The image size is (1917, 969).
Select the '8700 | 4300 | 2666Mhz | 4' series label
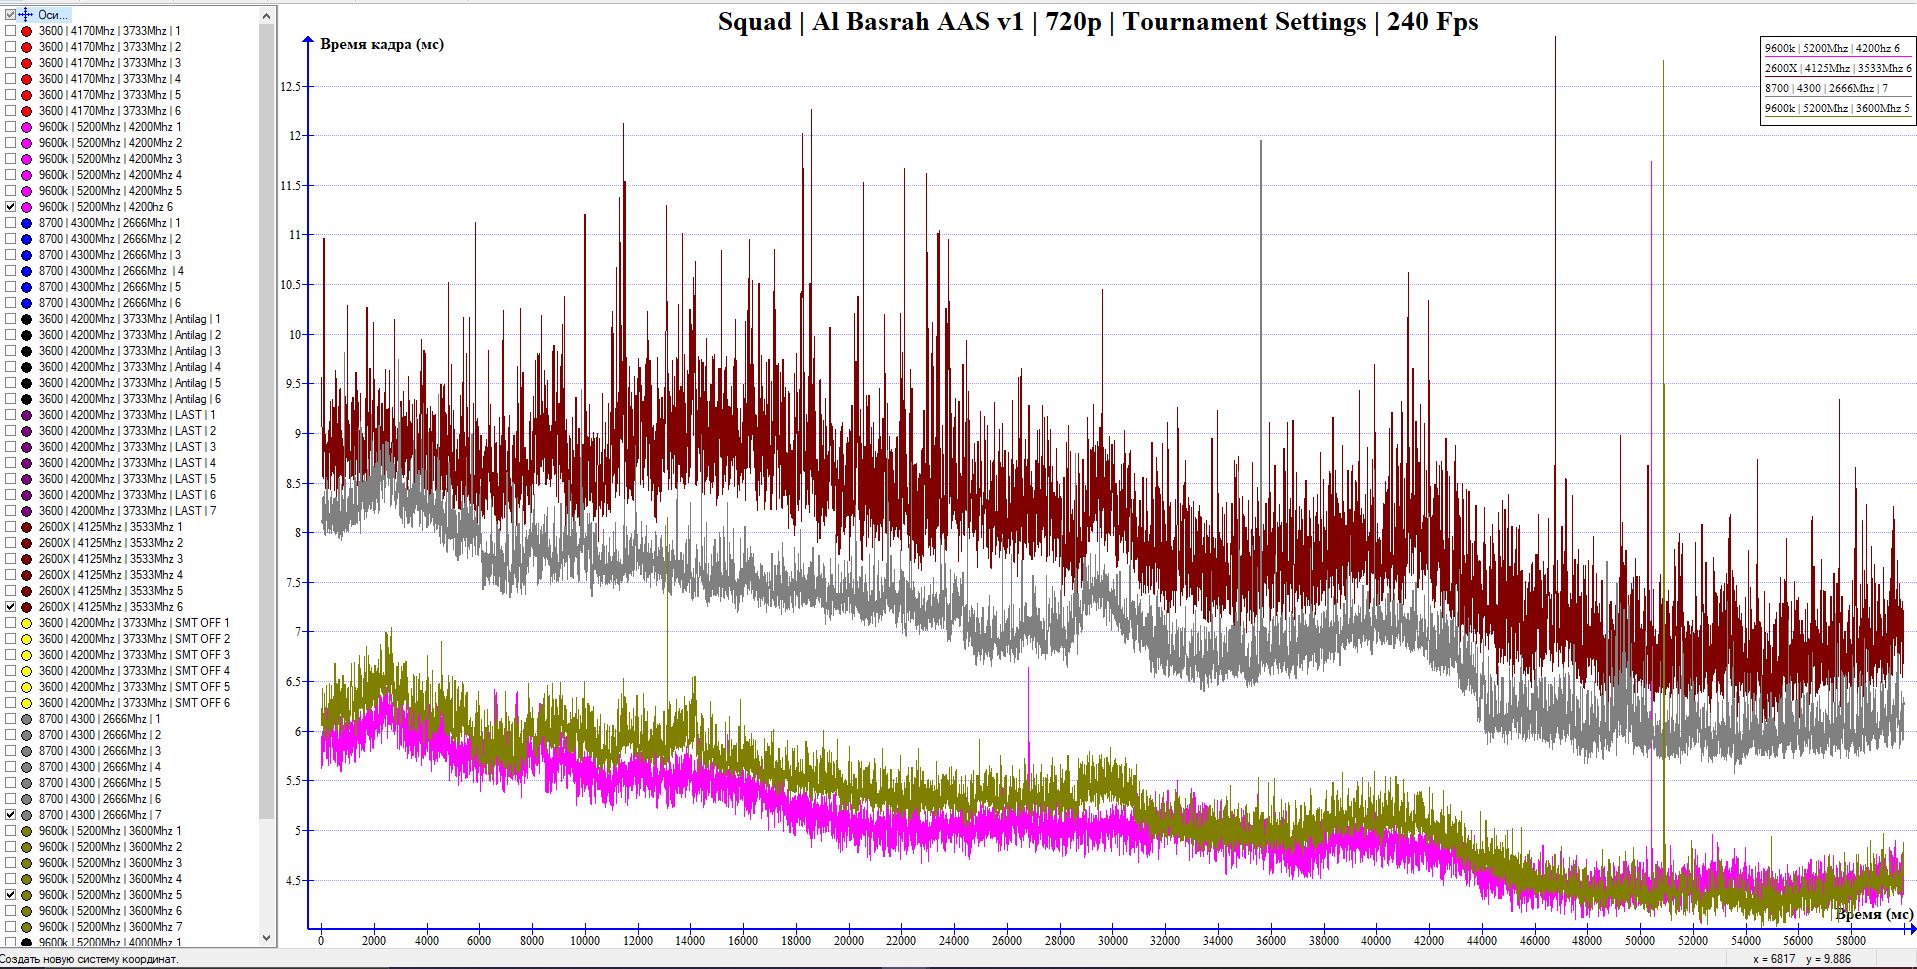click(100, 767)
